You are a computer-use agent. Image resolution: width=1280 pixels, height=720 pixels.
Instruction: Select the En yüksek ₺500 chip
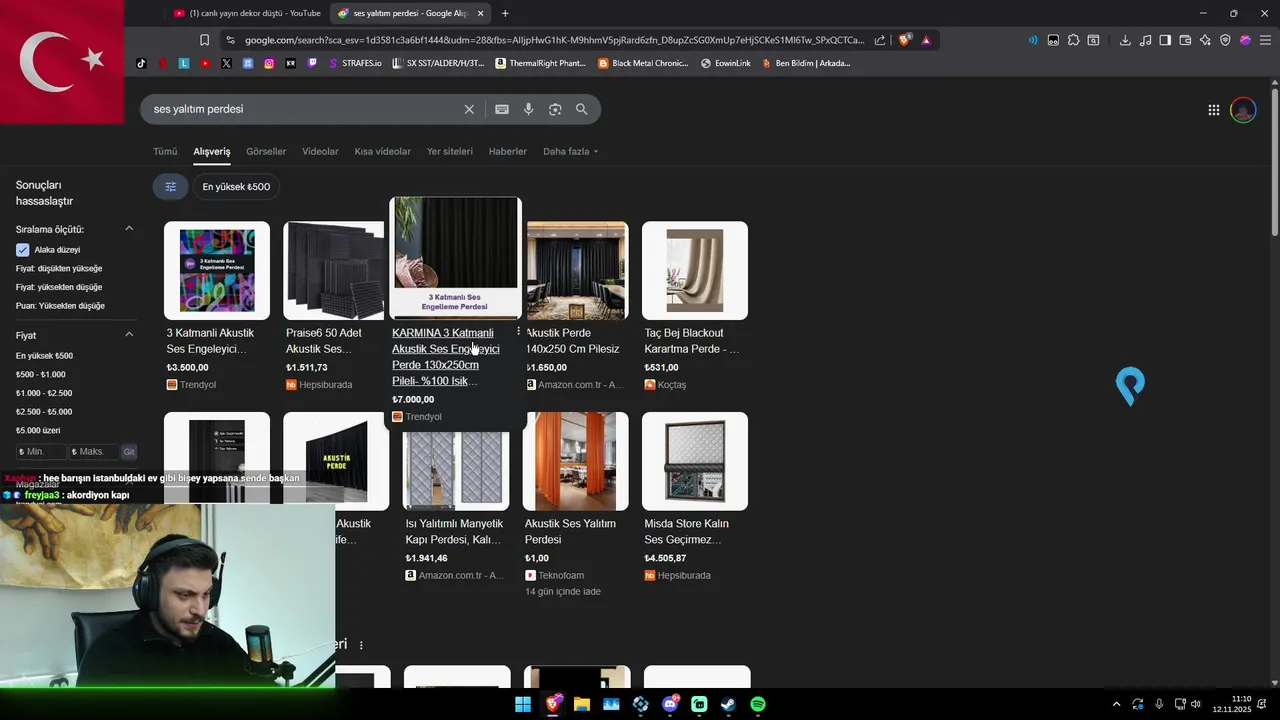click(236, 186)
